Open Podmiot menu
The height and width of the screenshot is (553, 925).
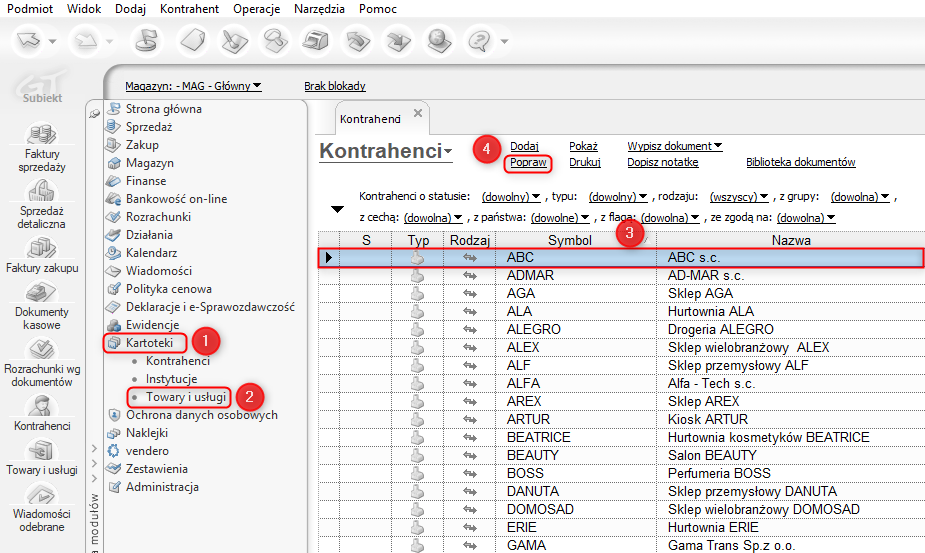point(30,9)
